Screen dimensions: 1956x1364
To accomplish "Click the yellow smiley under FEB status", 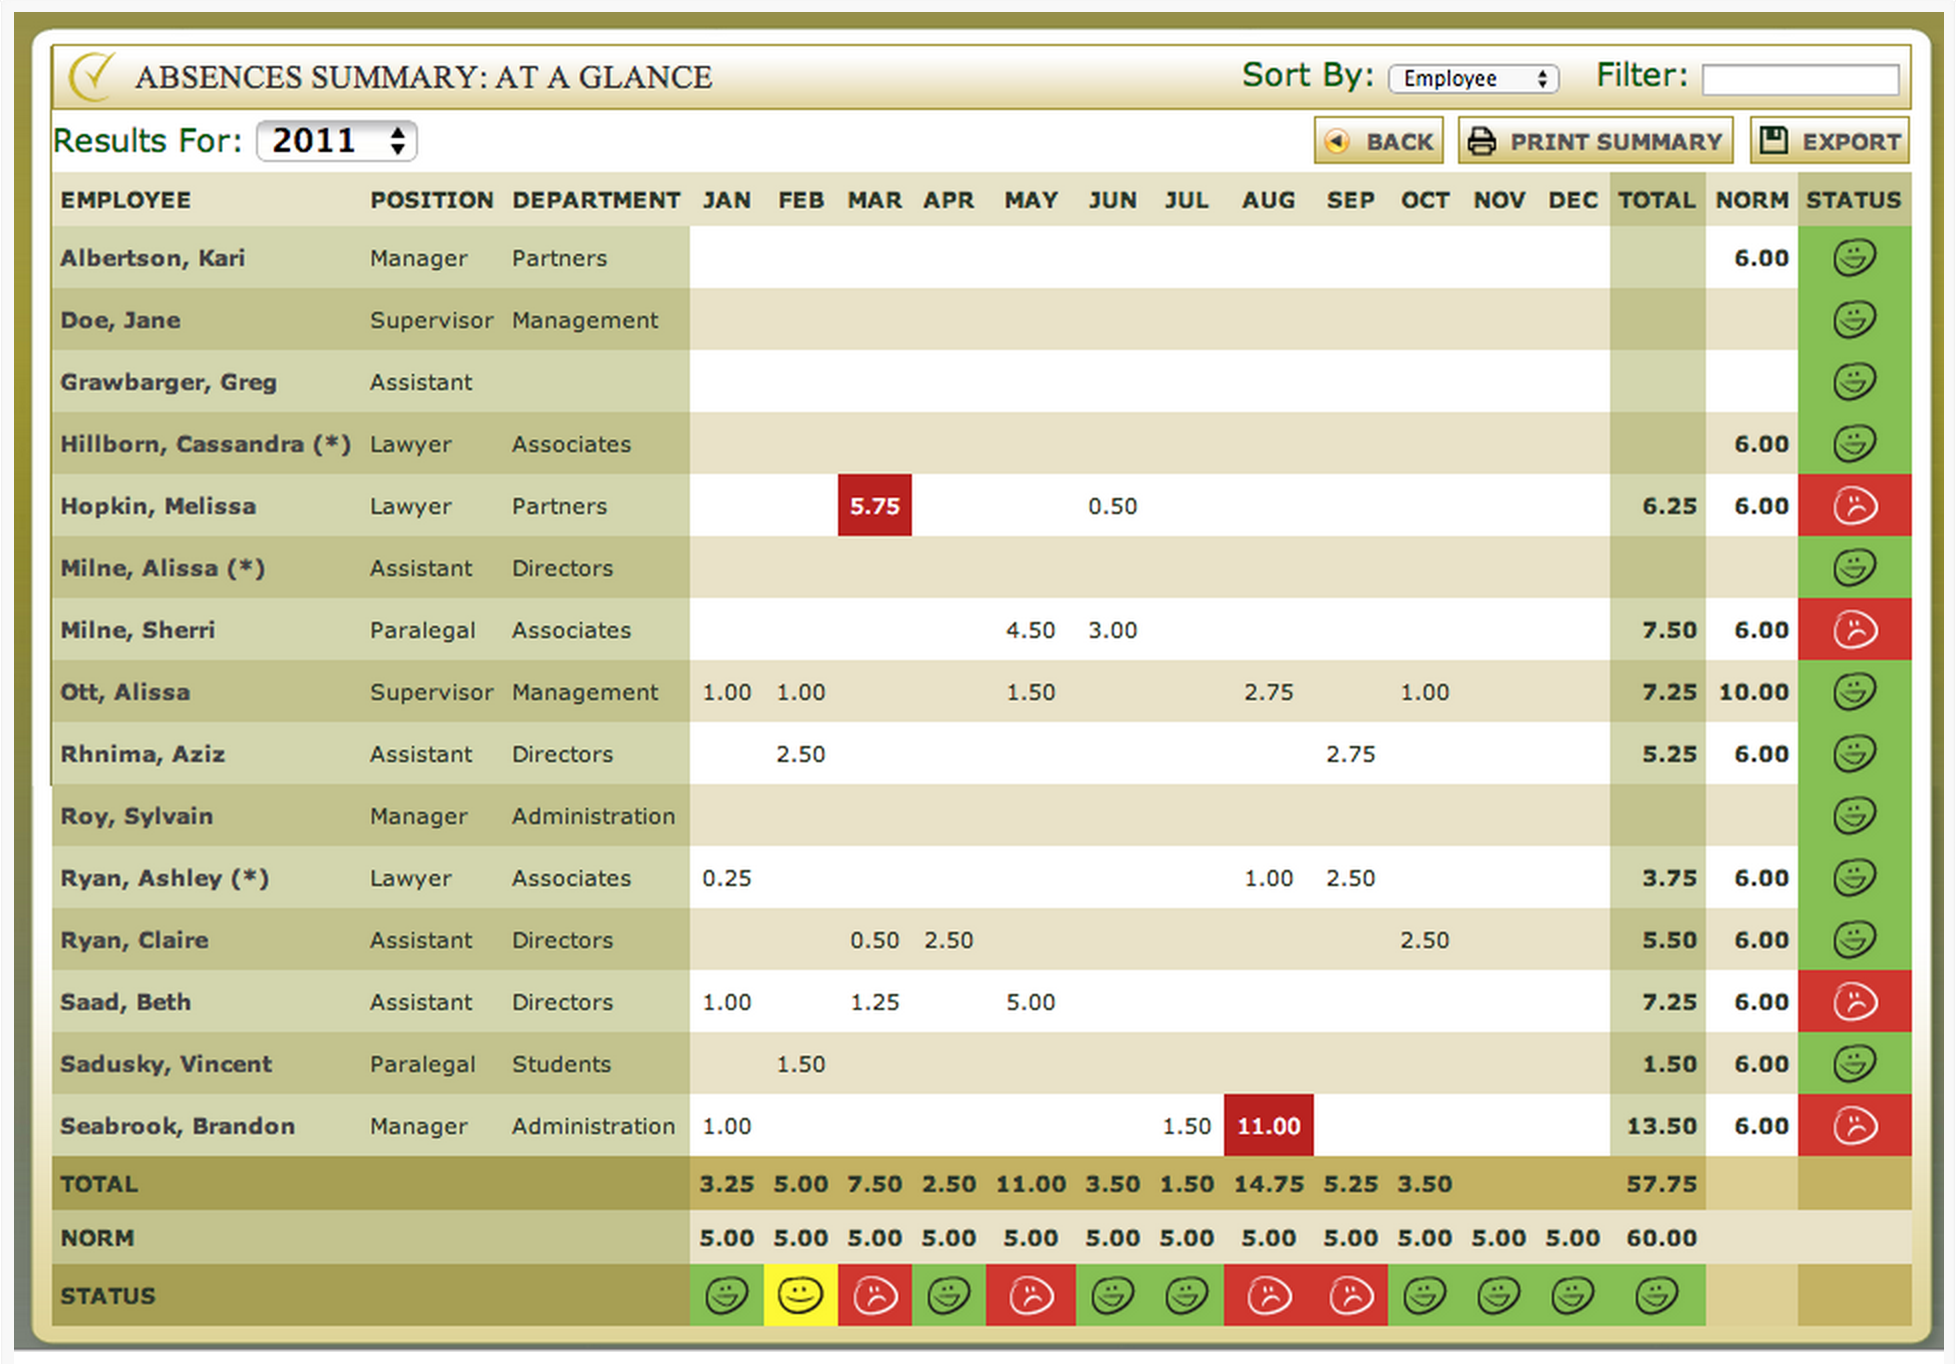I will tap(800, 1296).
